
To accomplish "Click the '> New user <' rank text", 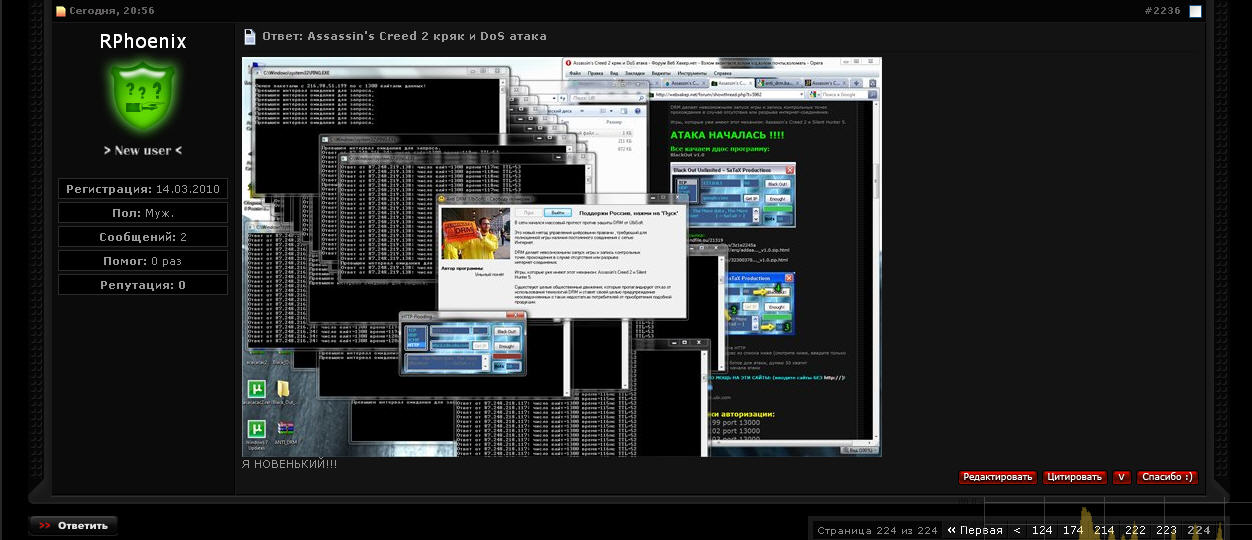I will coord(143,150).
